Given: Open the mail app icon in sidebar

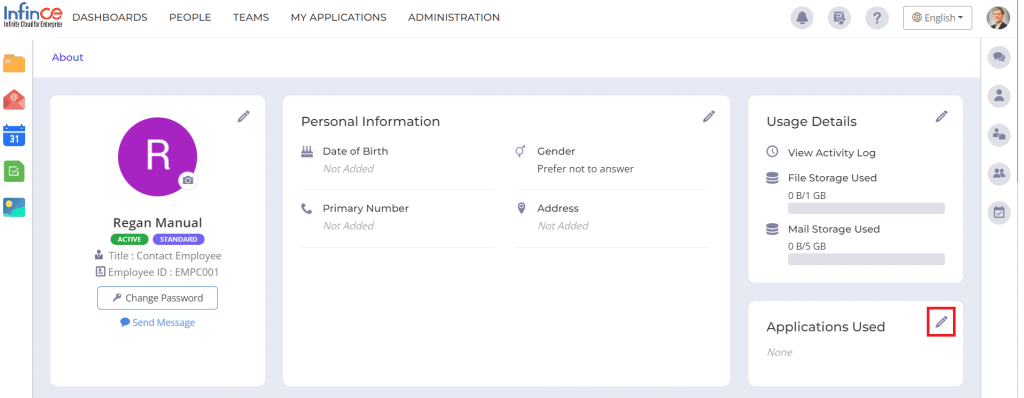Looking at the screenshot, I should [14, 99].
